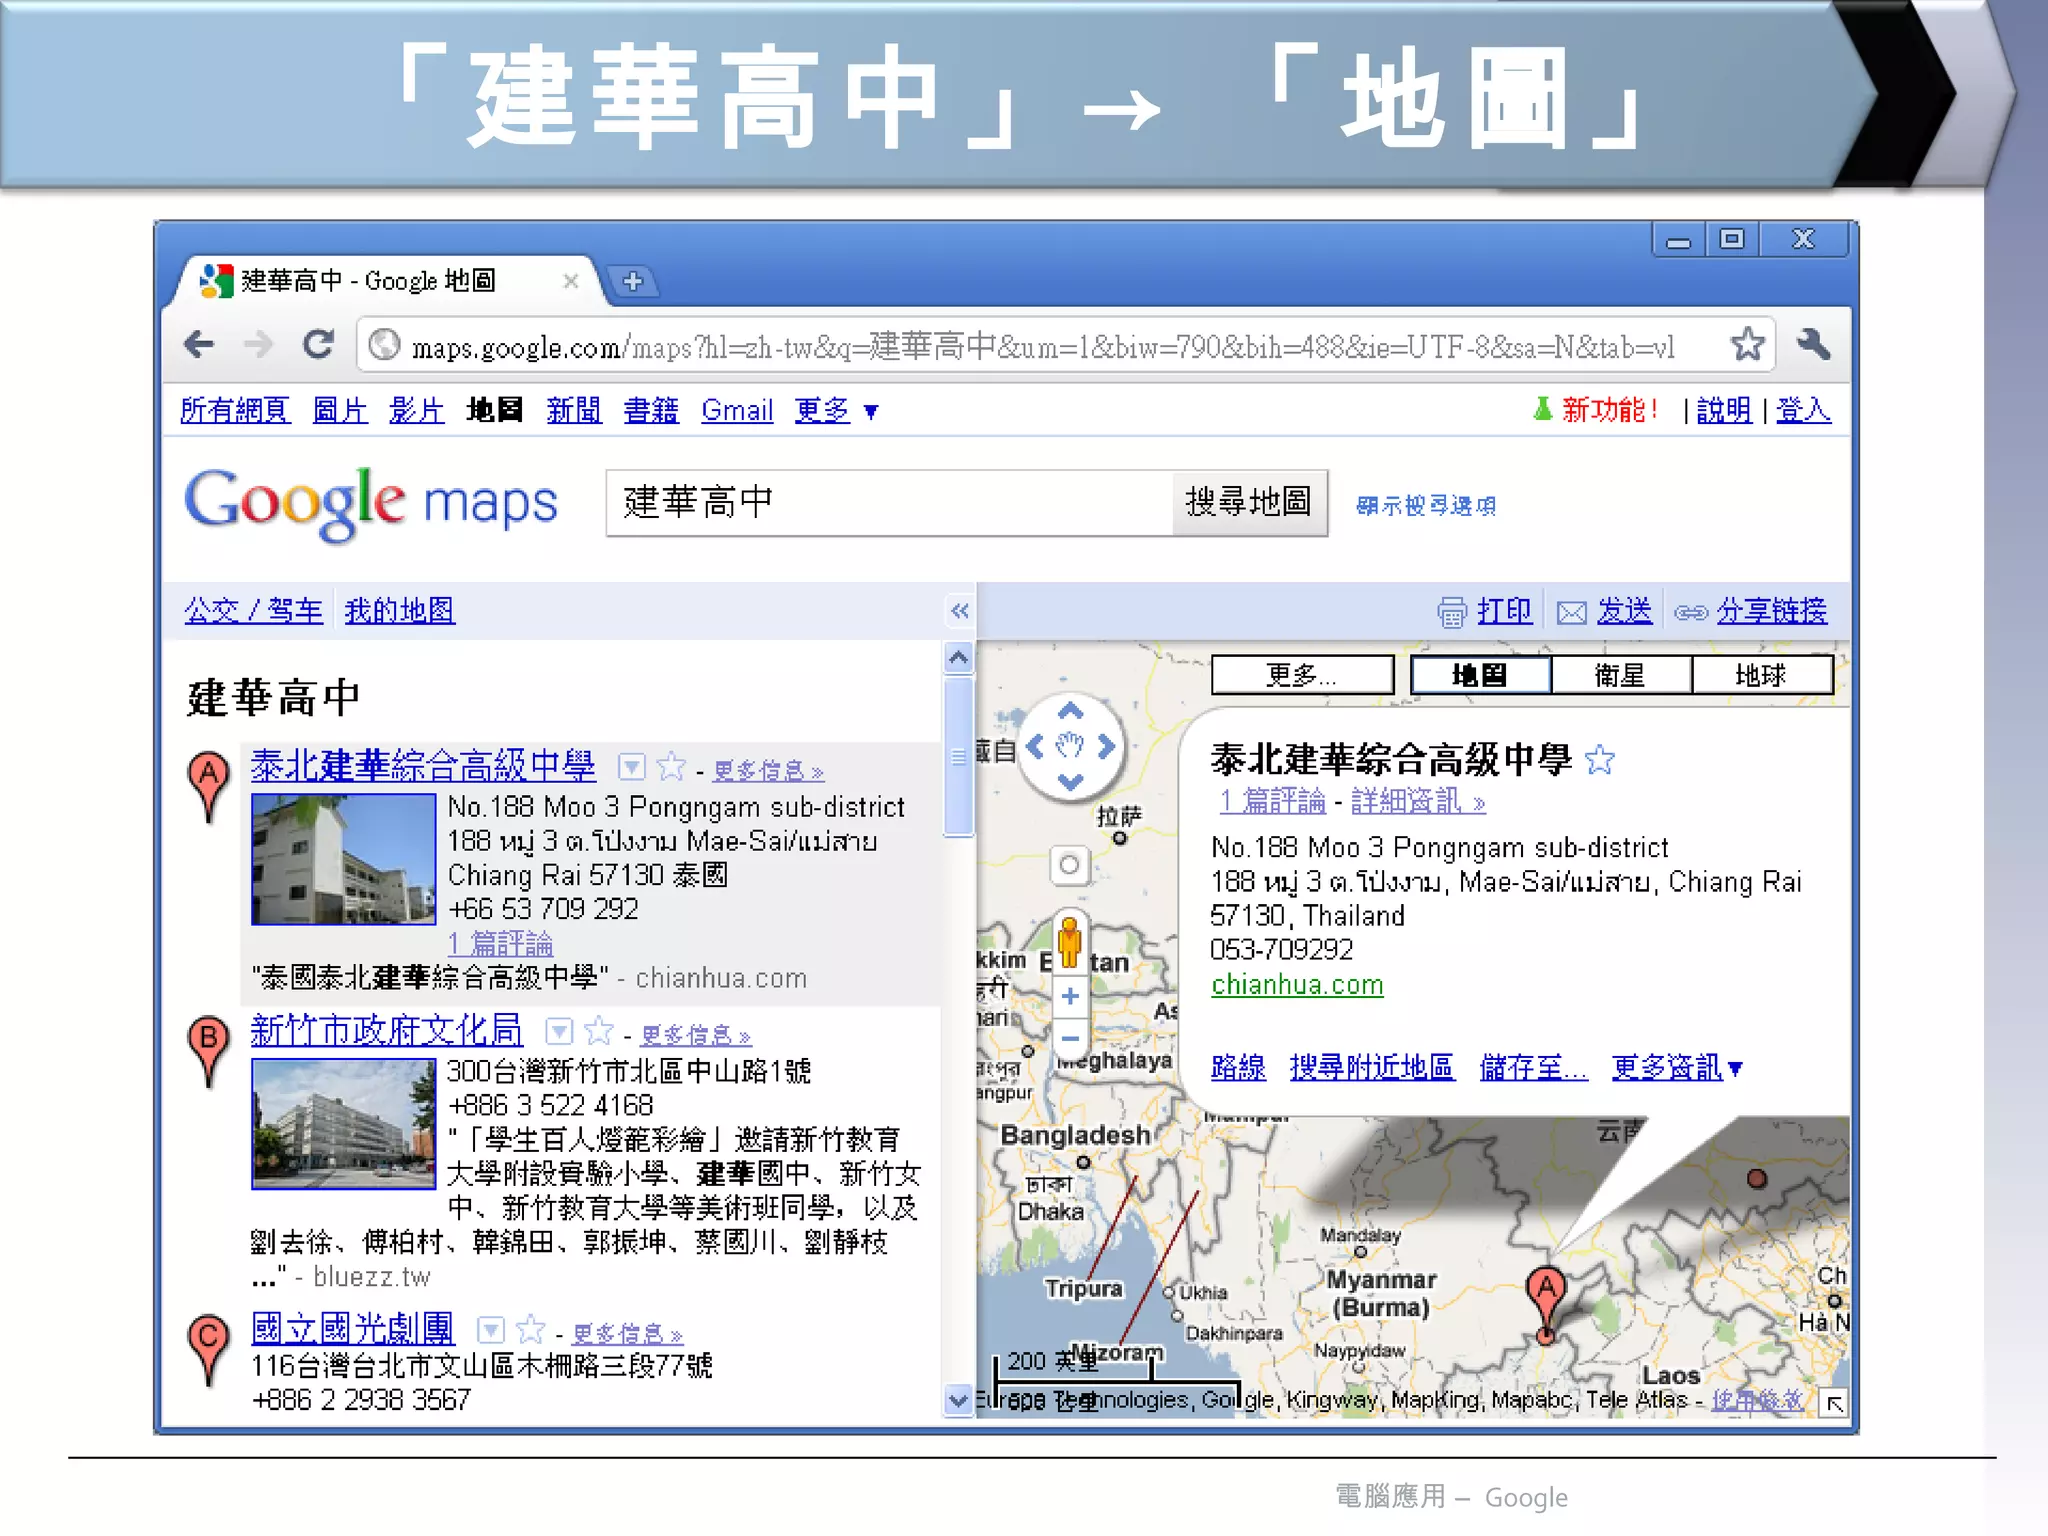Screen dimensions: 2048x1536
Task: Expand 更多信息 for 泰北建華綜合高級中學
Action: click(x=768, y=771)
